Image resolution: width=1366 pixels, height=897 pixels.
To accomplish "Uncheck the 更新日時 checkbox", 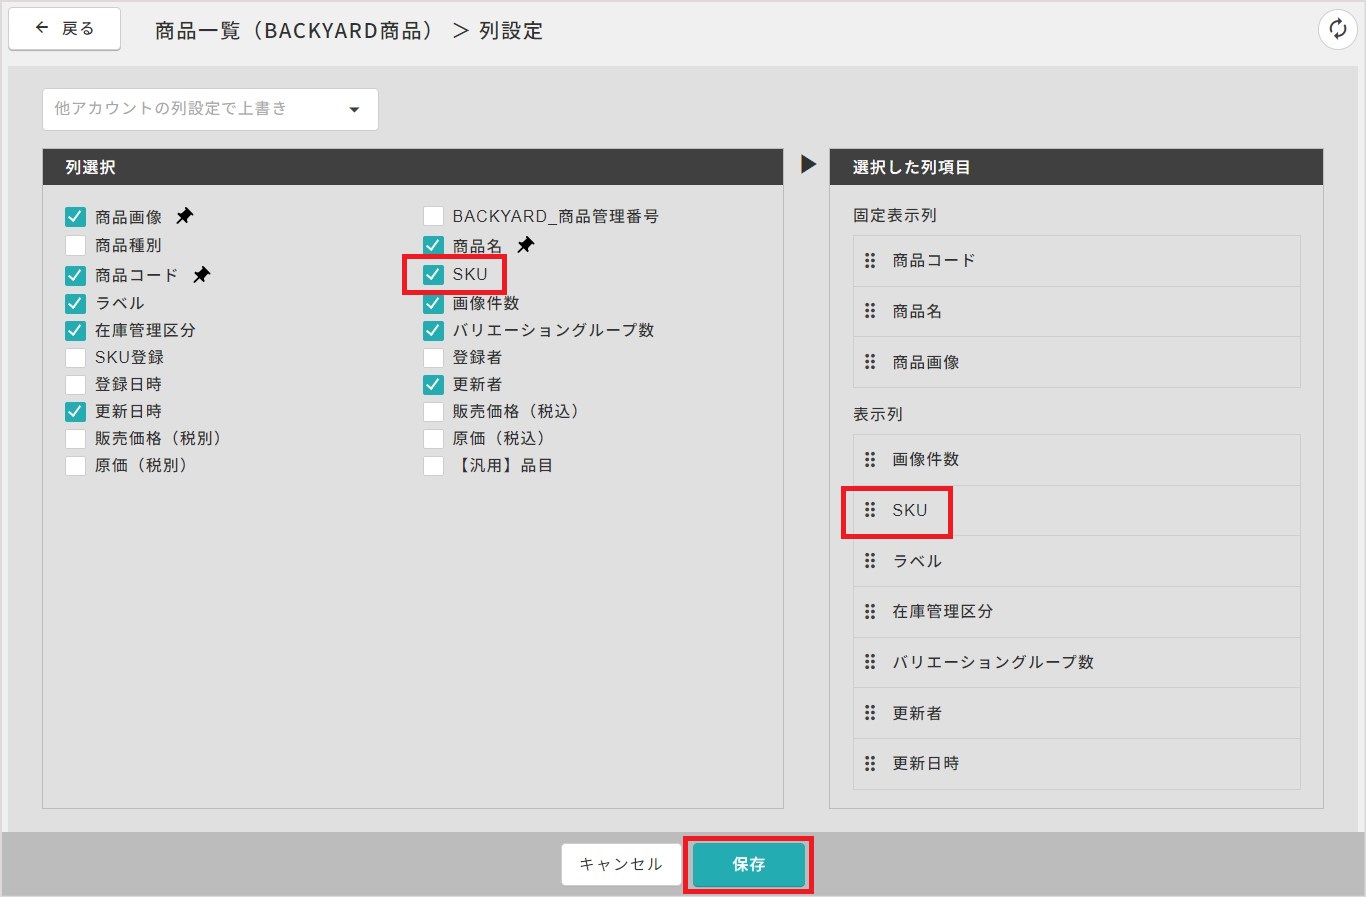I will pos(75,411).
